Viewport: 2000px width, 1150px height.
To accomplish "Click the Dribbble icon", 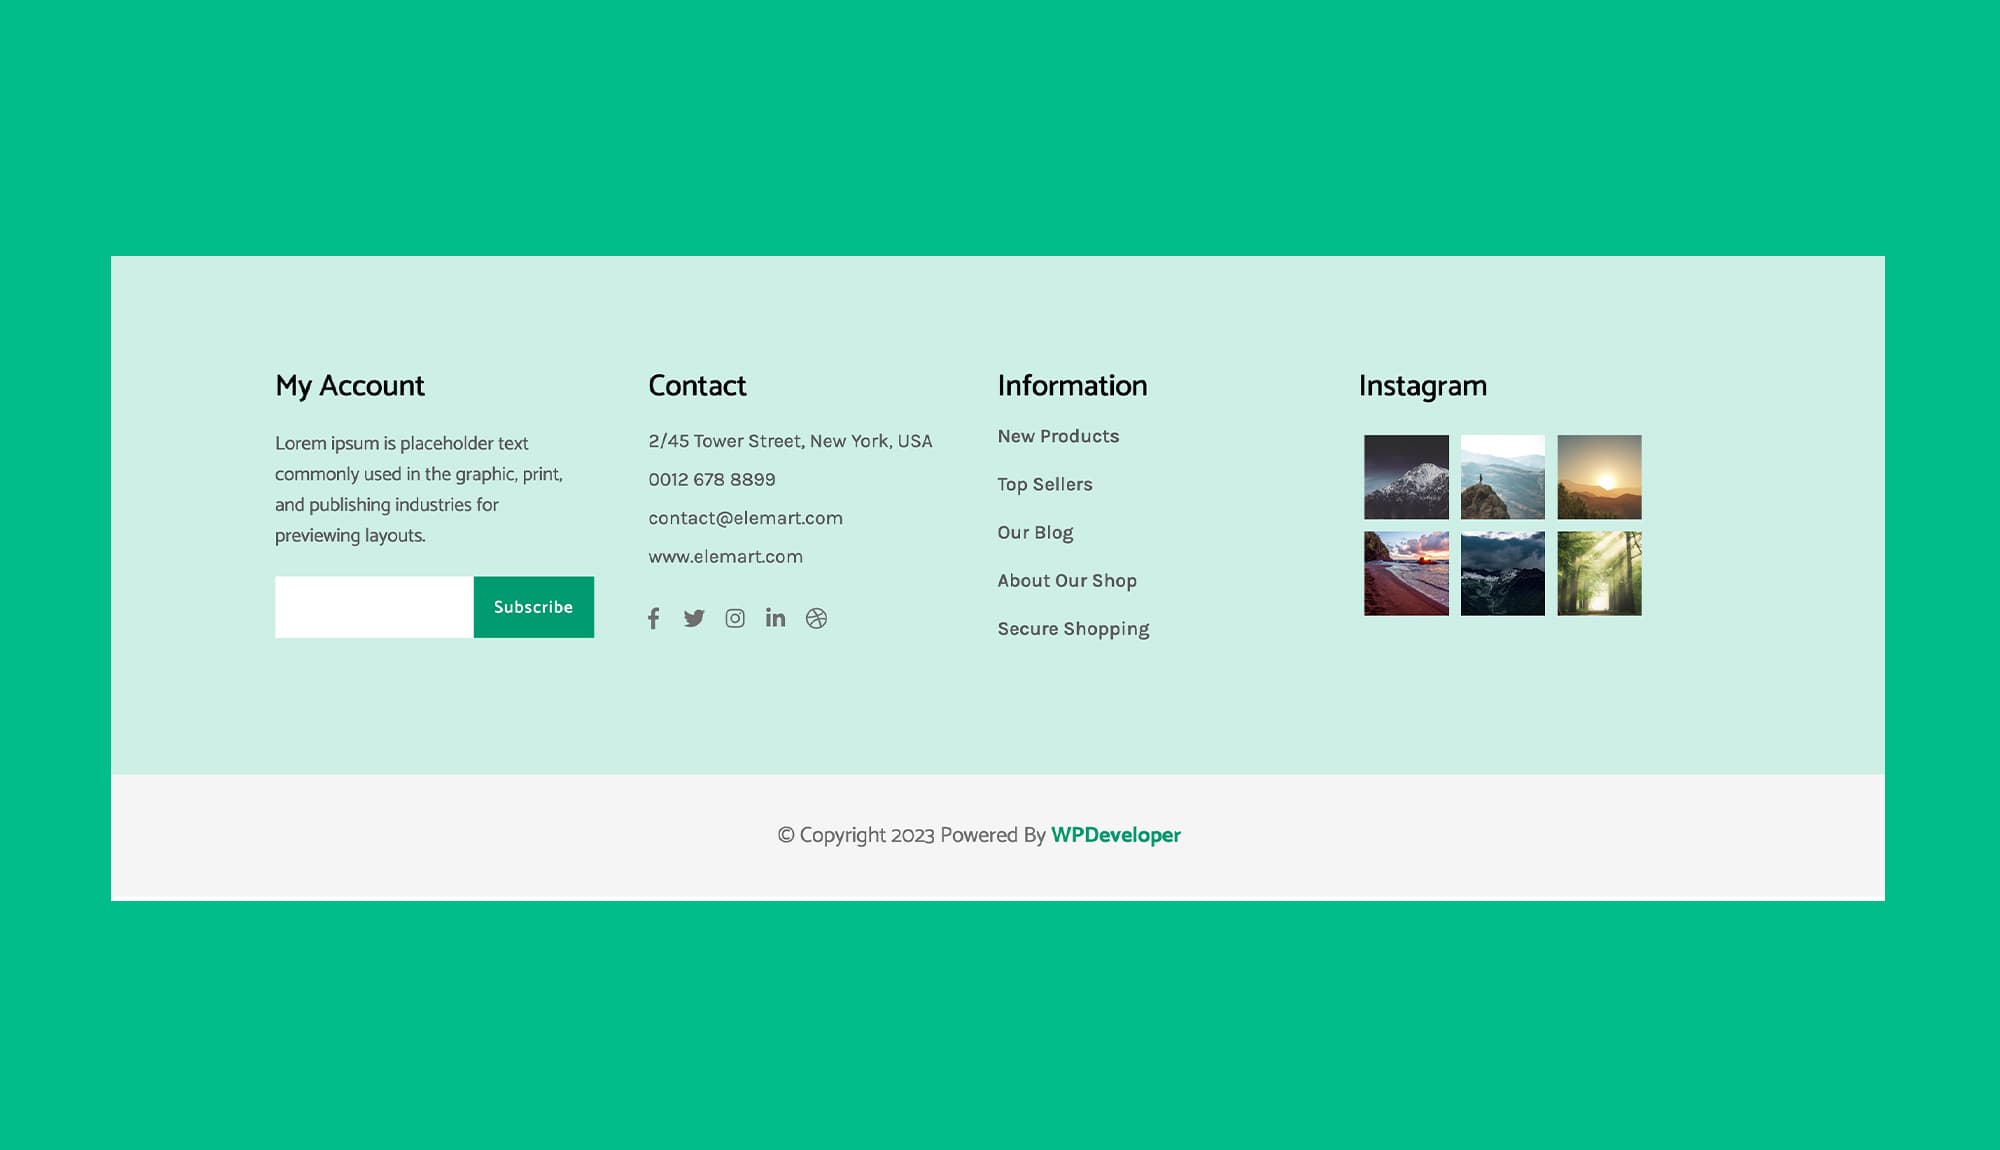I will click(x=816, y=618).
